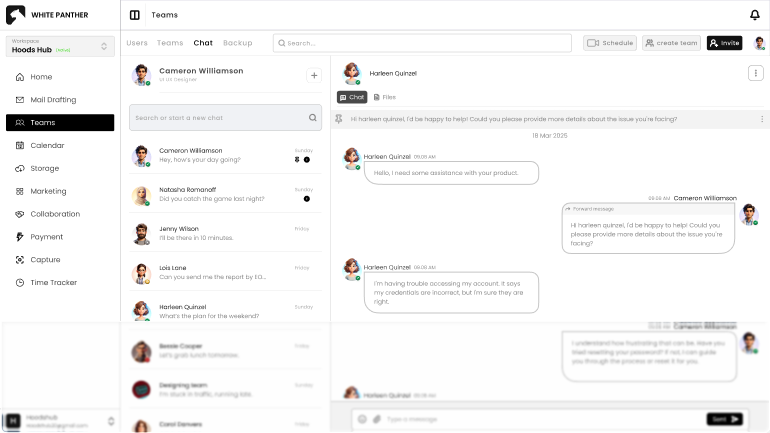Open Time Tracker in sidebar
This screenshot has height=433, width=770.
[x=53, y=283]
